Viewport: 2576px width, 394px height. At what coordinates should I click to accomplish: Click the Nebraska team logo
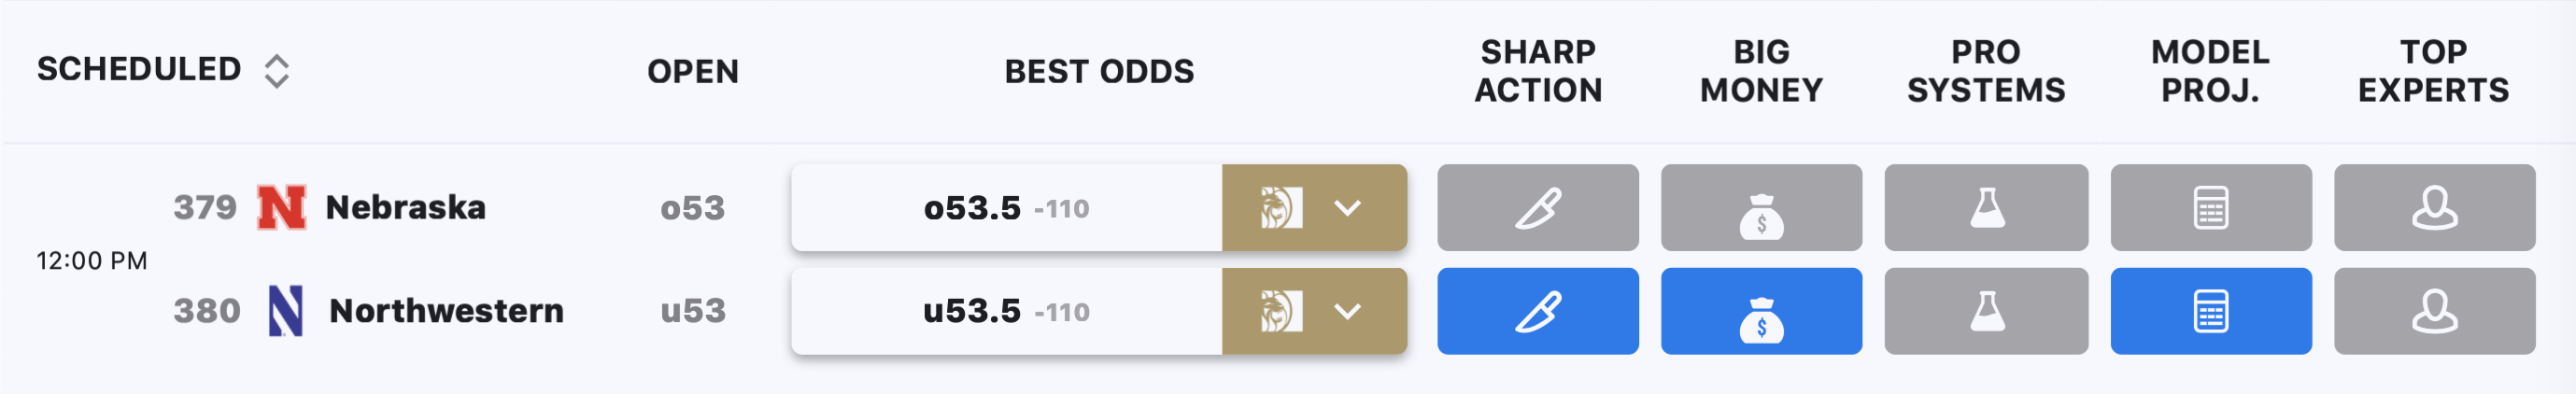point(282,207)
